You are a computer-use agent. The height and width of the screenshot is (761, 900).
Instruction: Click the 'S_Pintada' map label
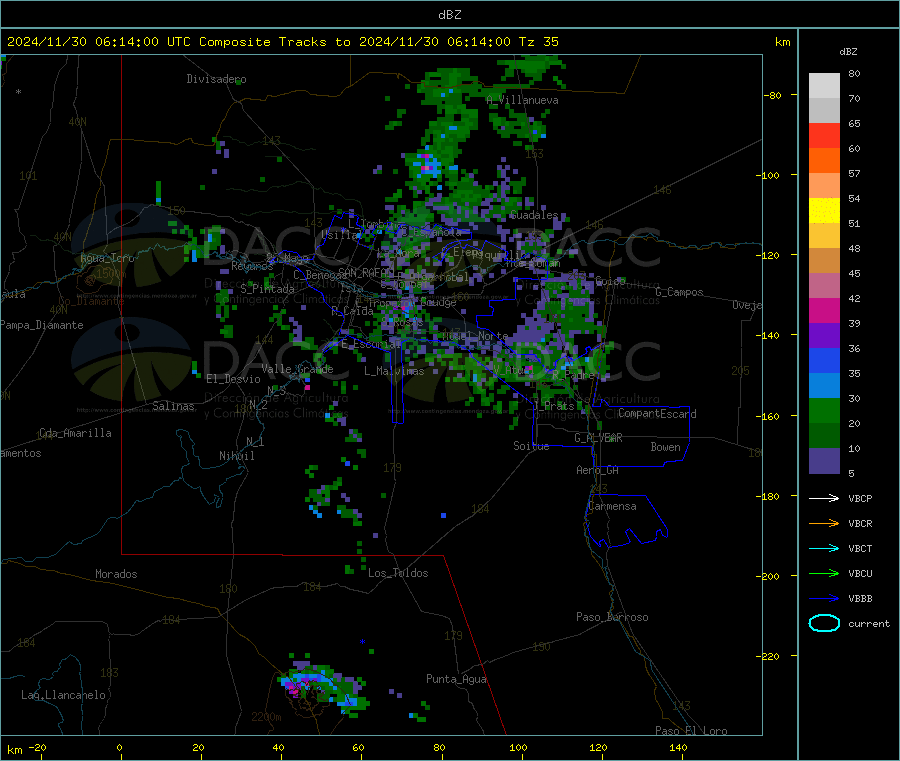pyautogui.click(x=267, y=289)
